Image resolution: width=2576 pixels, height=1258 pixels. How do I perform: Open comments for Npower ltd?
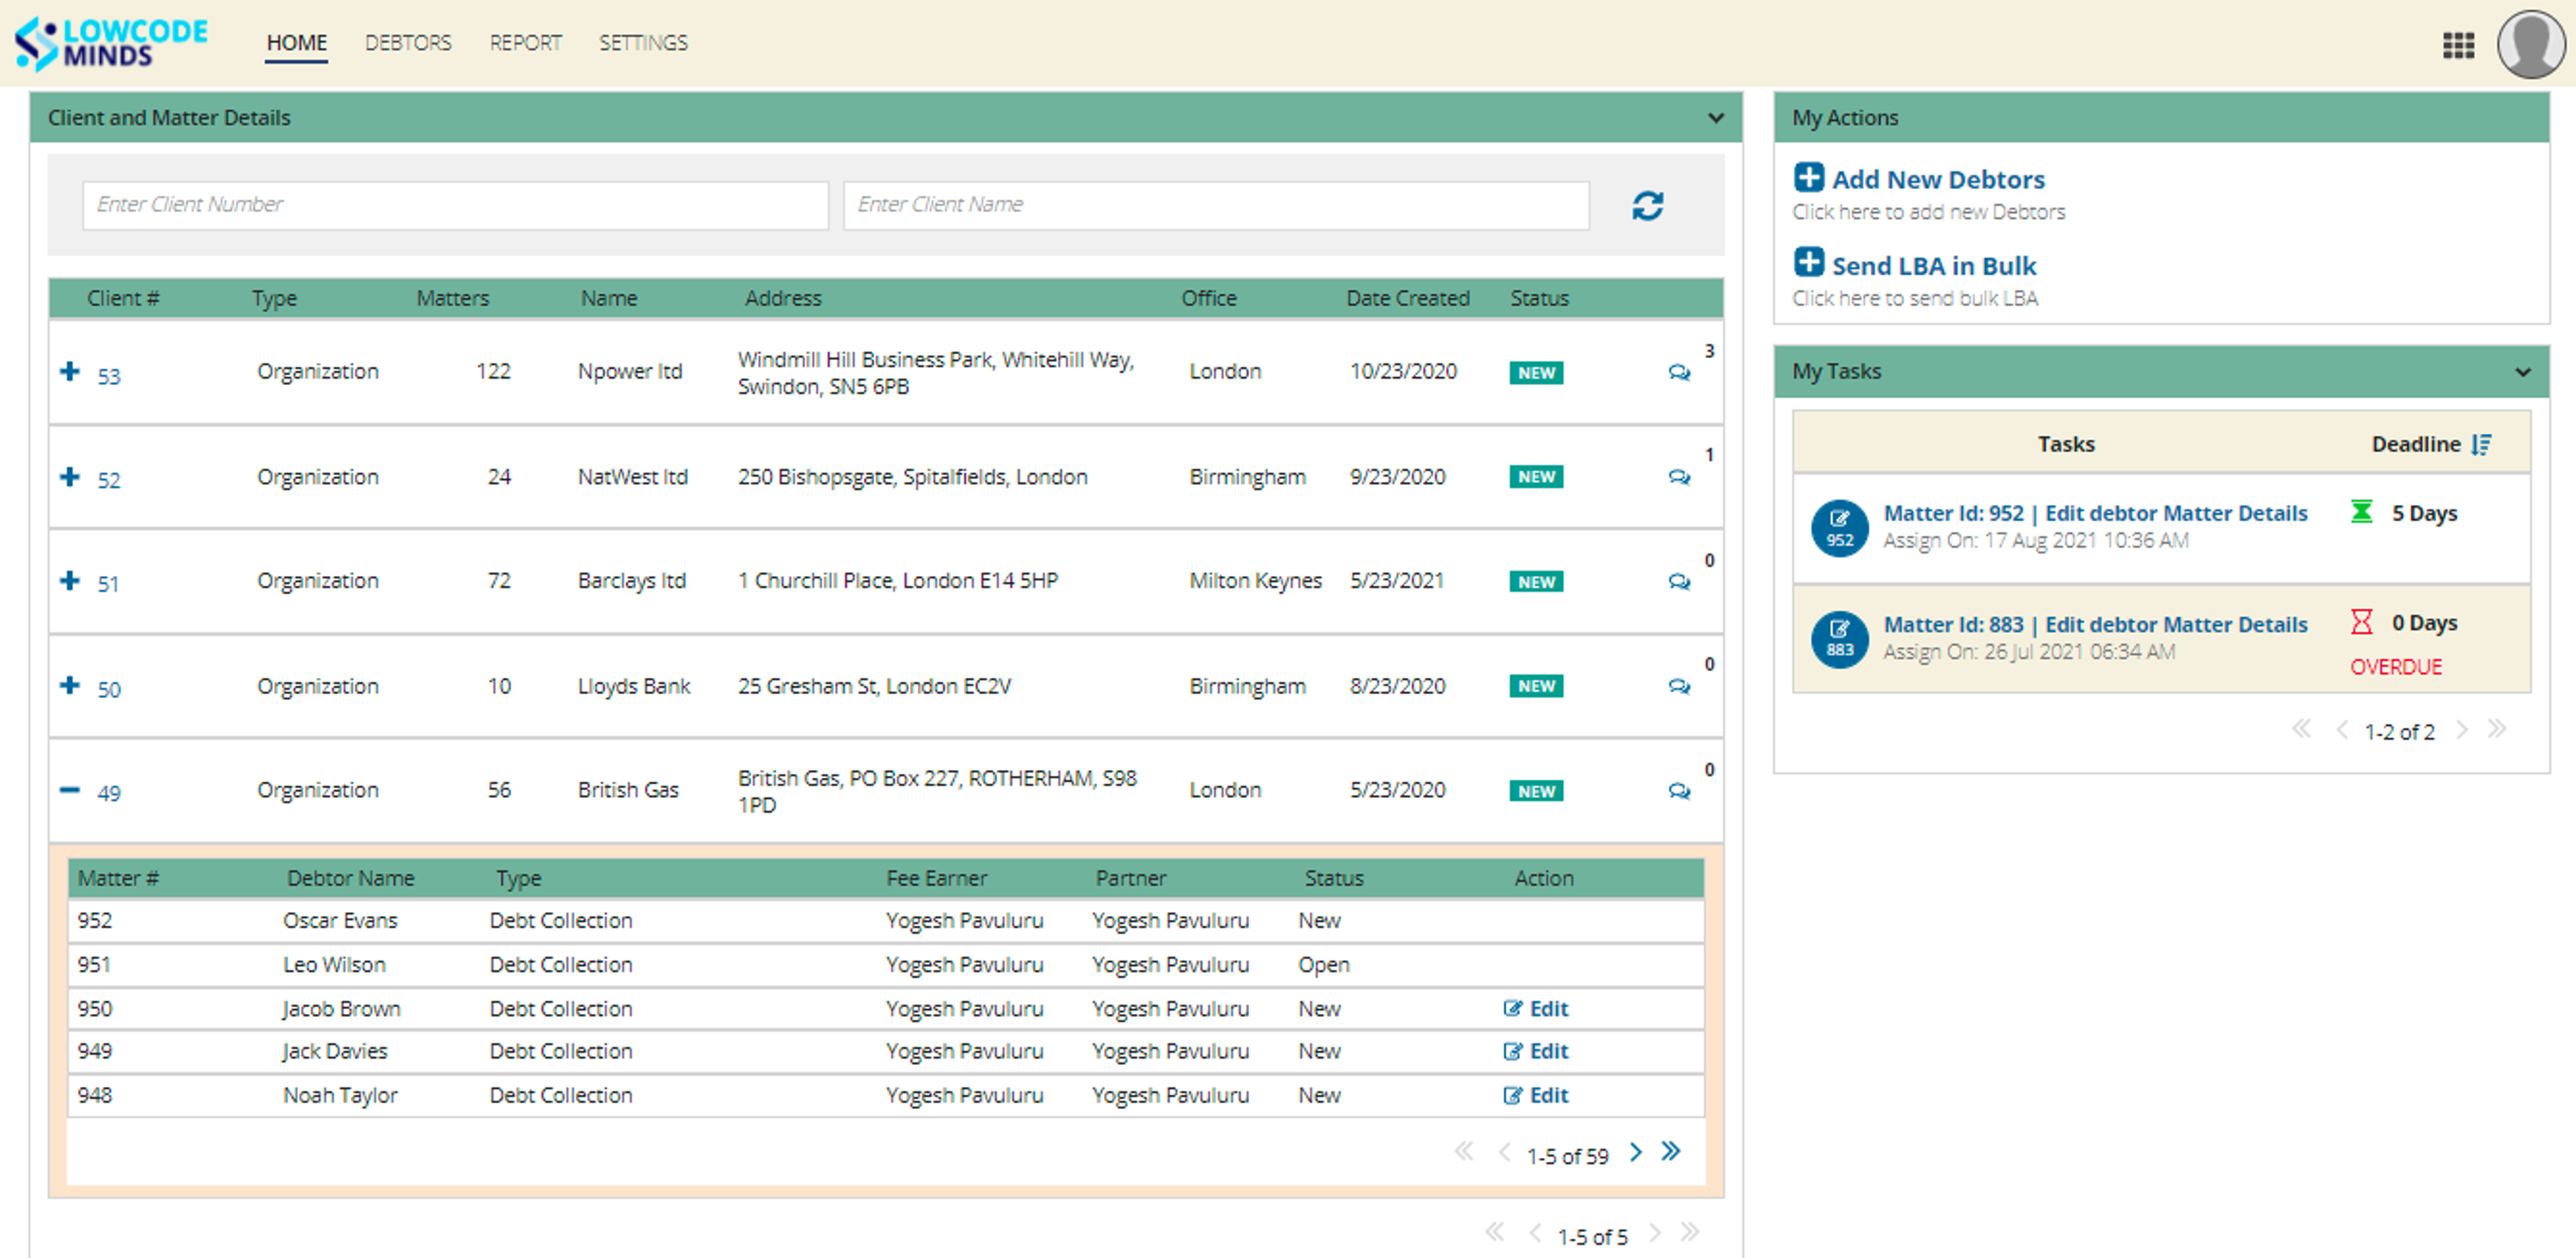pyautogui.click(x=1679, y=372)
